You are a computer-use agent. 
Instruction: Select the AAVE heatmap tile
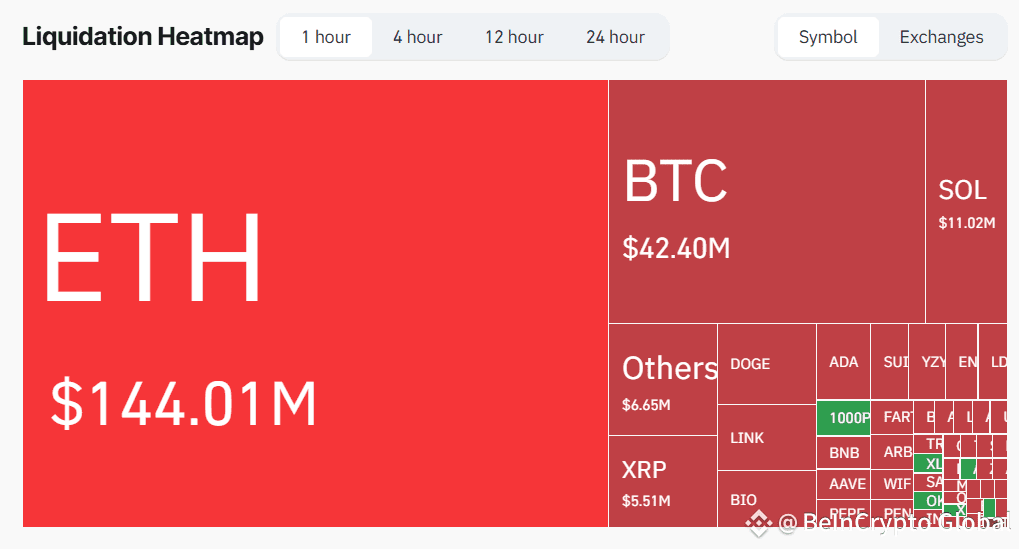coord(844,484)
